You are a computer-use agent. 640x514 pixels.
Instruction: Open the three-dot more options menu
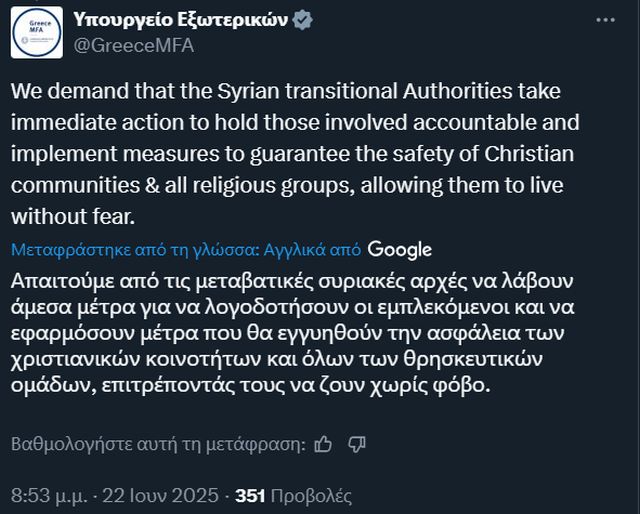pos(605,20)
